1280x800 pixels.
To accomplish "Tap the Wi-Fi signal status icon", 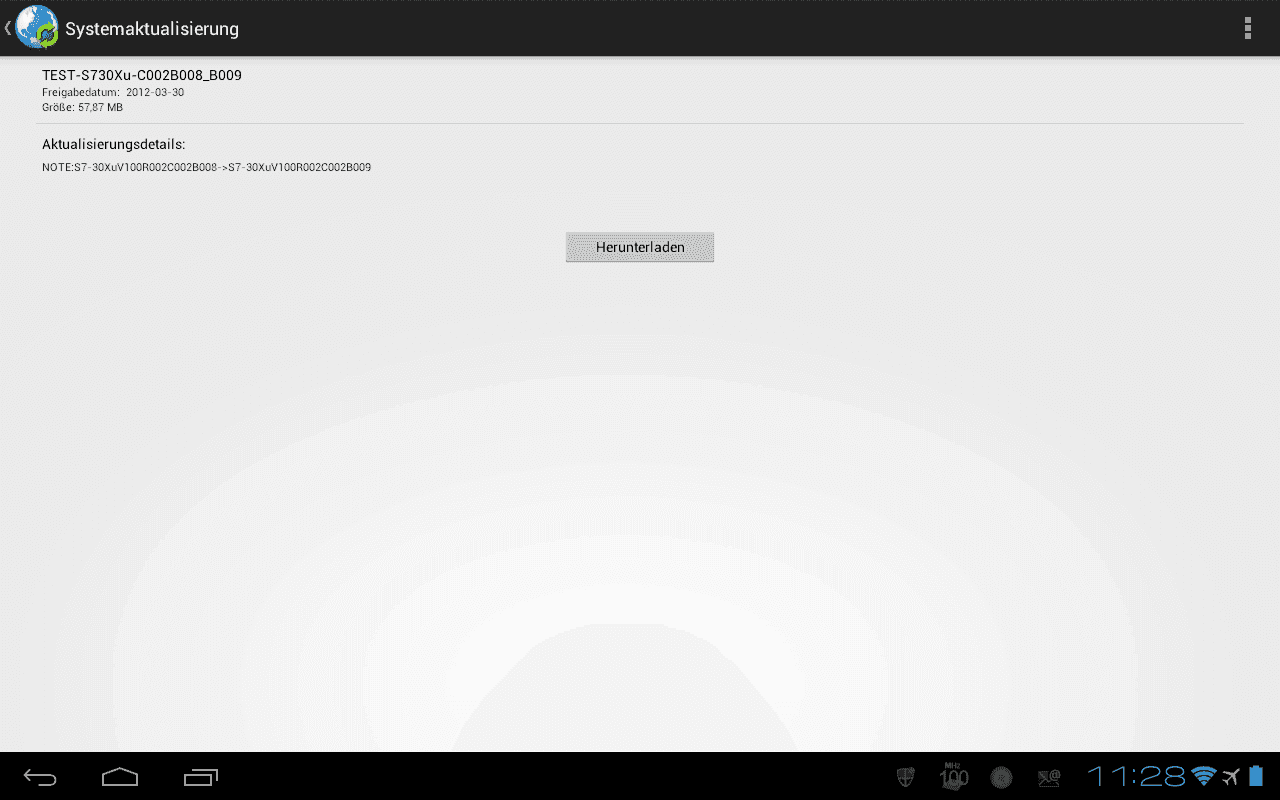I will [1203, 777].
